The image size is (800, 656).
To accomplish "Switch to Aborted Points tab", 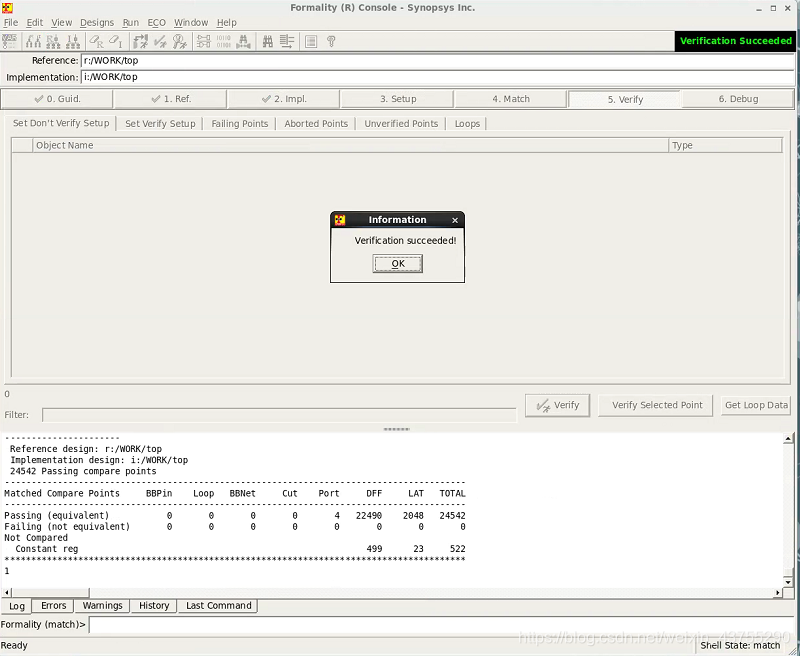I will coord(316,123).
